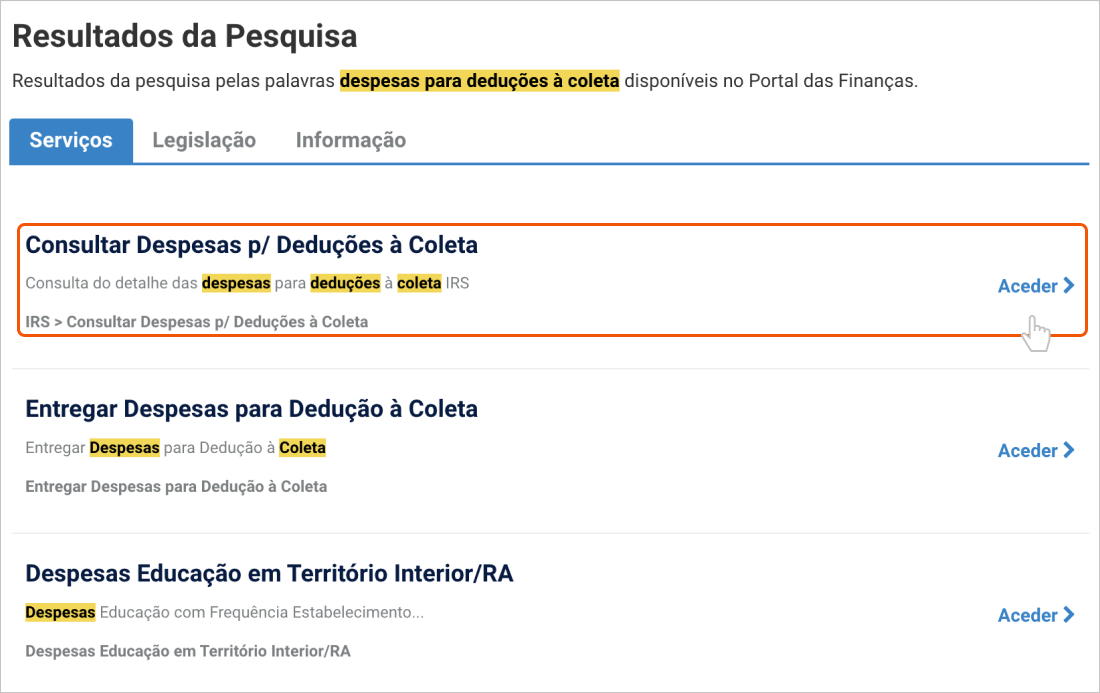1100x693 pixels.
Task: Open Despesas Educação em Território Interior/RA title
Action: (269, 574)
